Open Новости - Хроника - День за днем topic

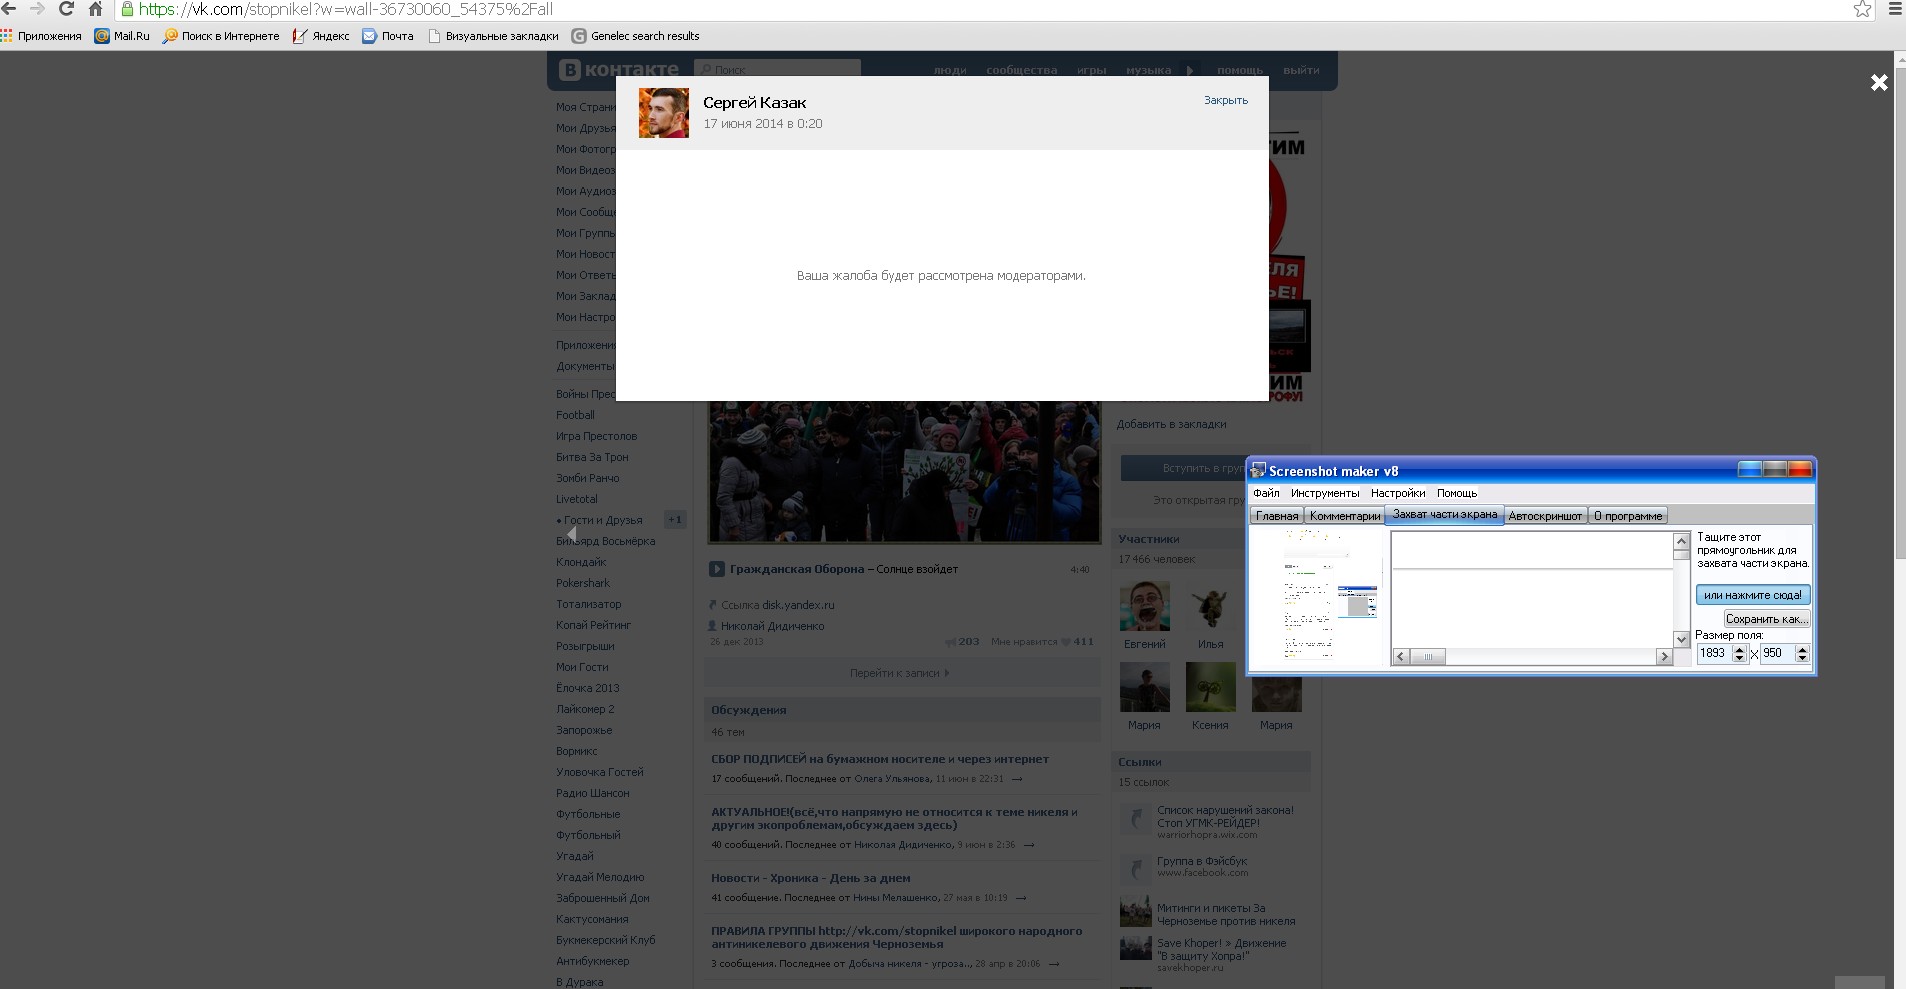[811, 878]
